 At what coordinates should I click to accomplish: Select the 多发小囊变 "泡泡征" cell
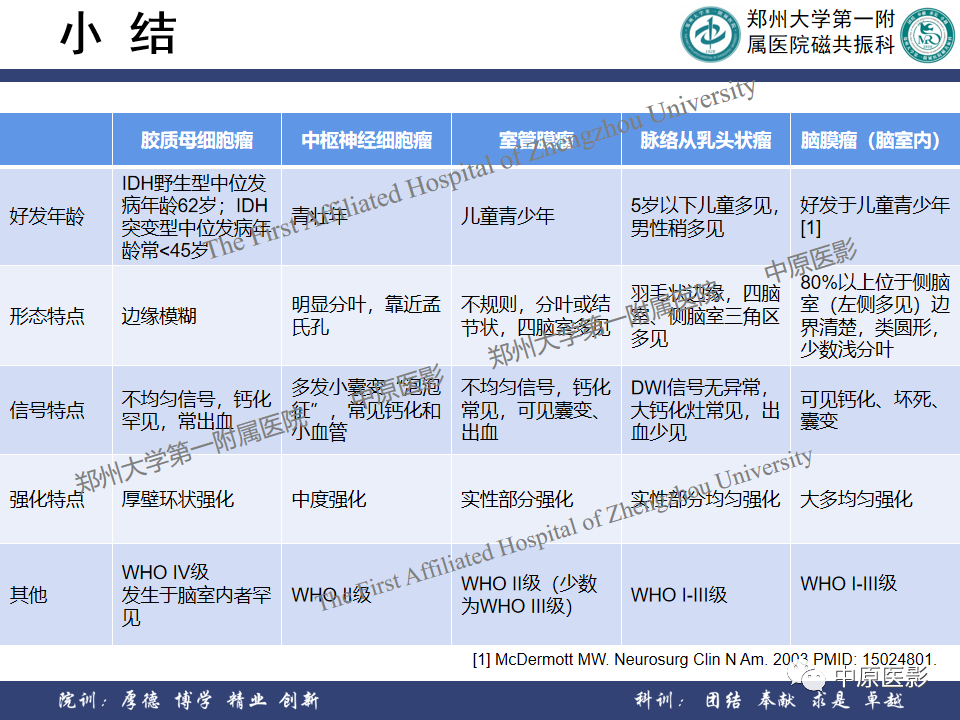(x=366, y=410)
